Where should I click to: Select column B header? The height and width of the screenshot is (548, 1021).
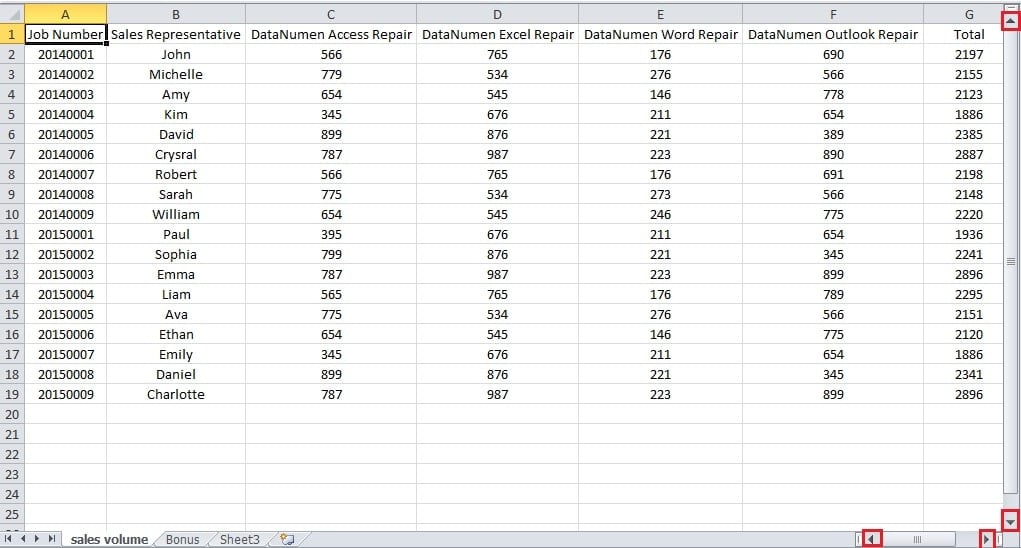[176, 14]
